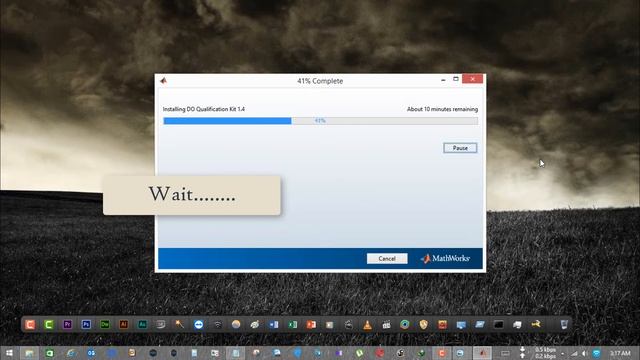Image resolution: width=640 pixels, height=360 pixels.
Task: Open the Windows Start button
Action: point(9,353)
